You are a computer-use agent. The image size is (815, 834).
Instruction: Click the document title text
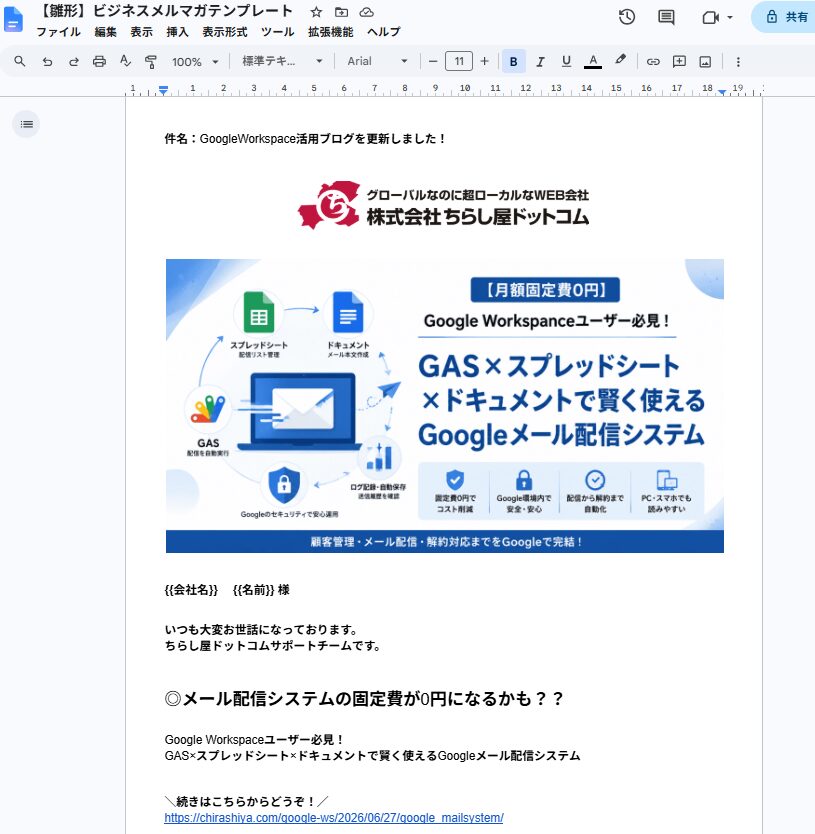165,11
